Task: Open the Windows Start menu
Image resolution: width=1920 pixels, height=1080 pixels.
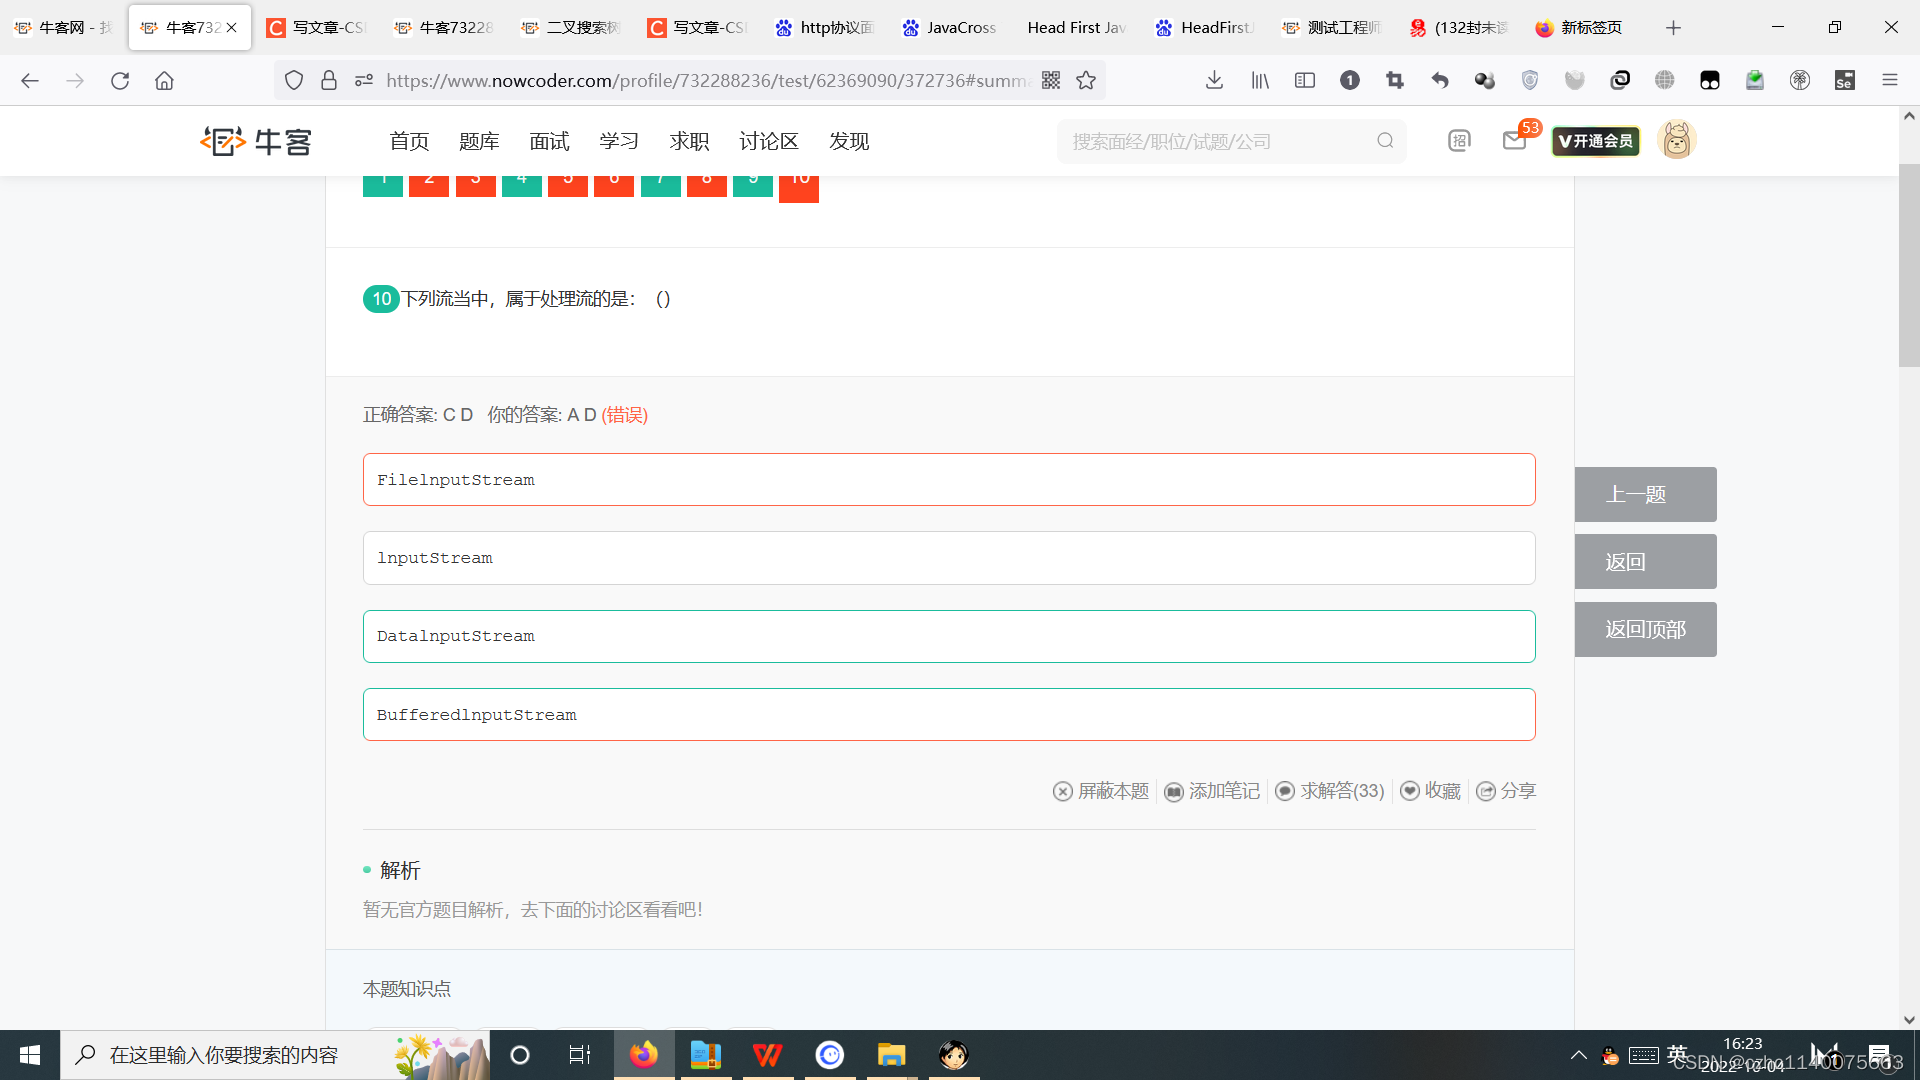Action: coord(30,1055)
